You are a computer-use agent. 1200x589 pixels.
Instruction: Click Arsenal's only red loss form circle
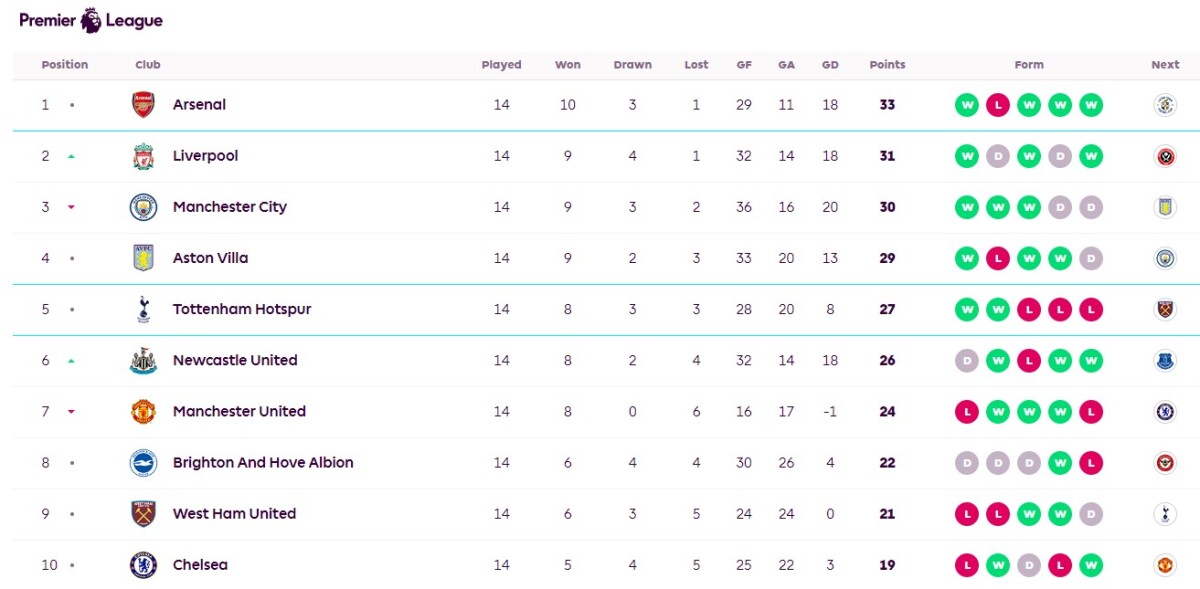point(998,105)
